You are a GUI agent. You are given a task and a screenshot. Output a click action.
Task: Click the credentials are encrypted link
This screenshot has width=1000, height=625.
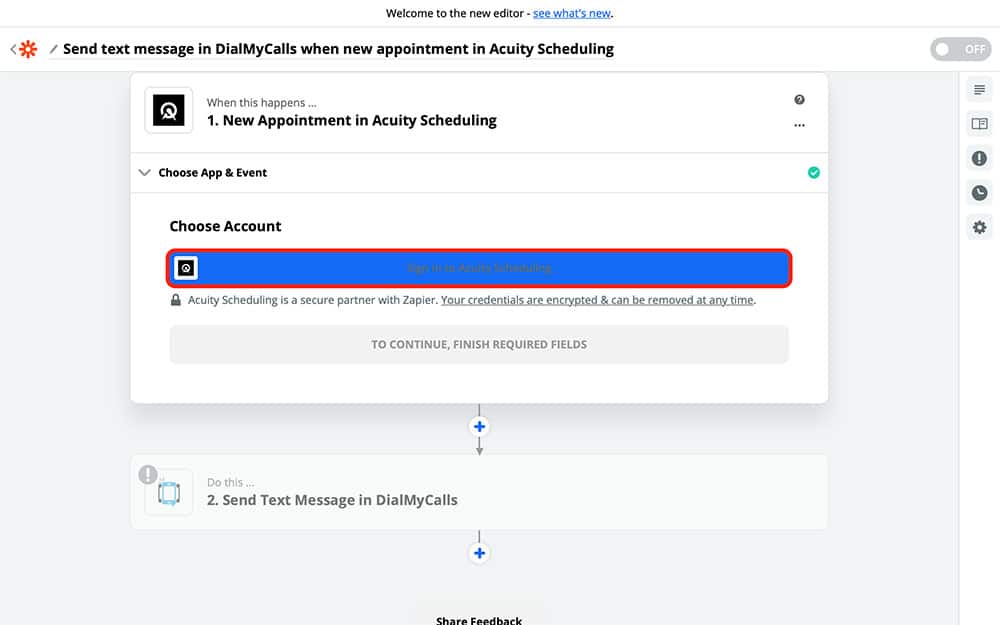pyautogui.click(x=598, y=300)
